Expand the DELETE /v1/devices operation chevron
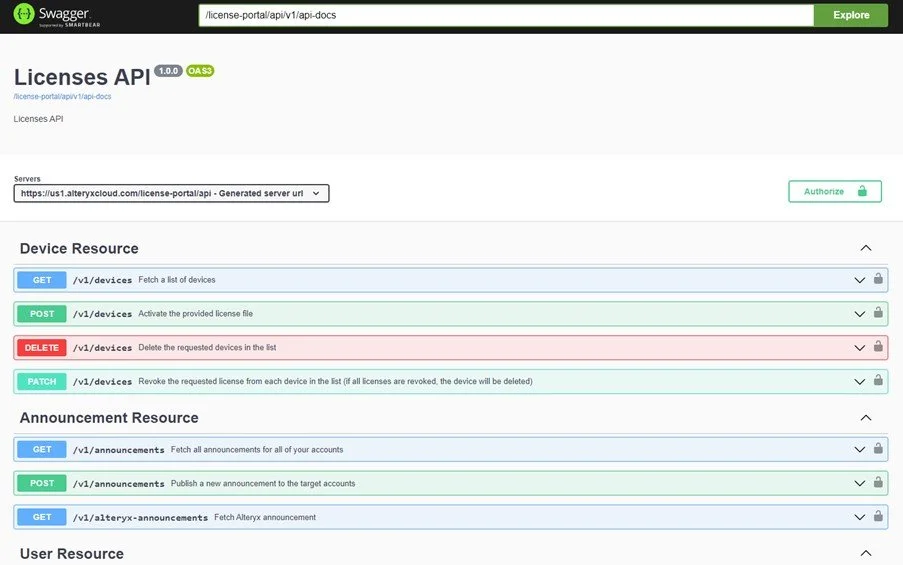The image size is (903, 565). point(859,348)
